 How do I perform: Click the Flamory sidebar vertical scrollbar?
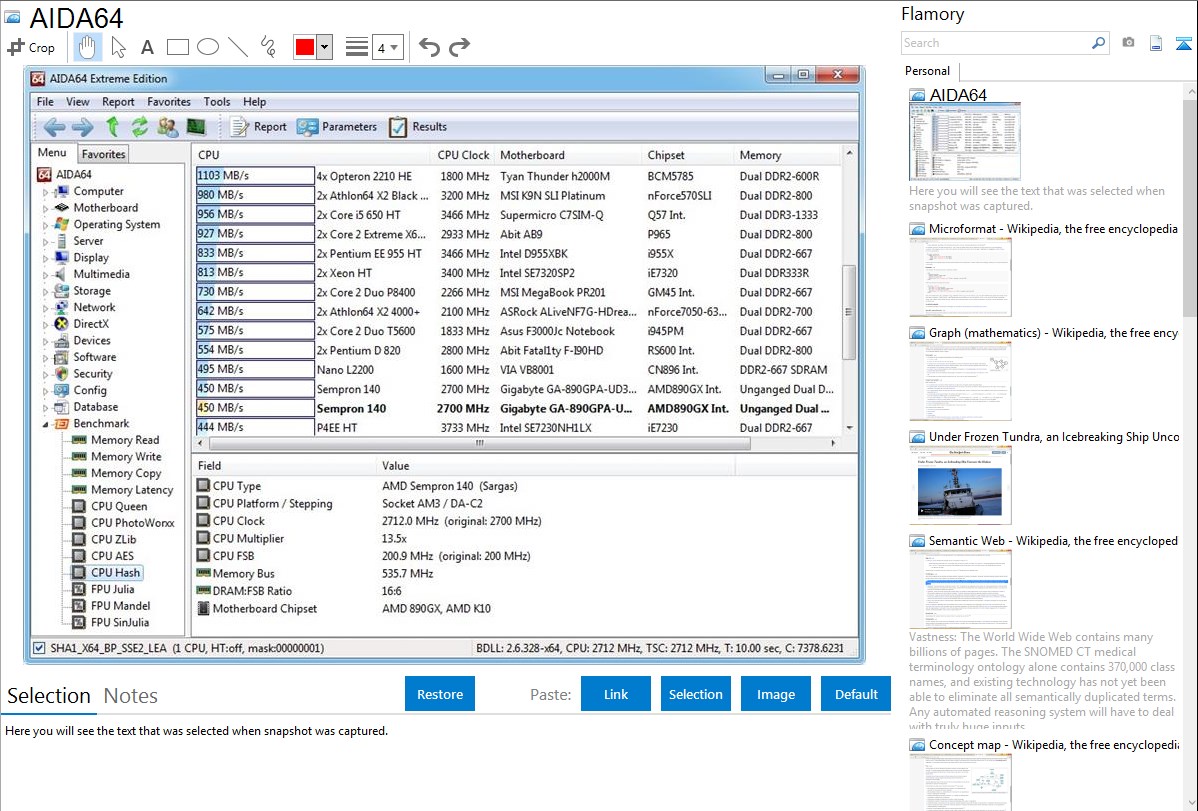1190,206
